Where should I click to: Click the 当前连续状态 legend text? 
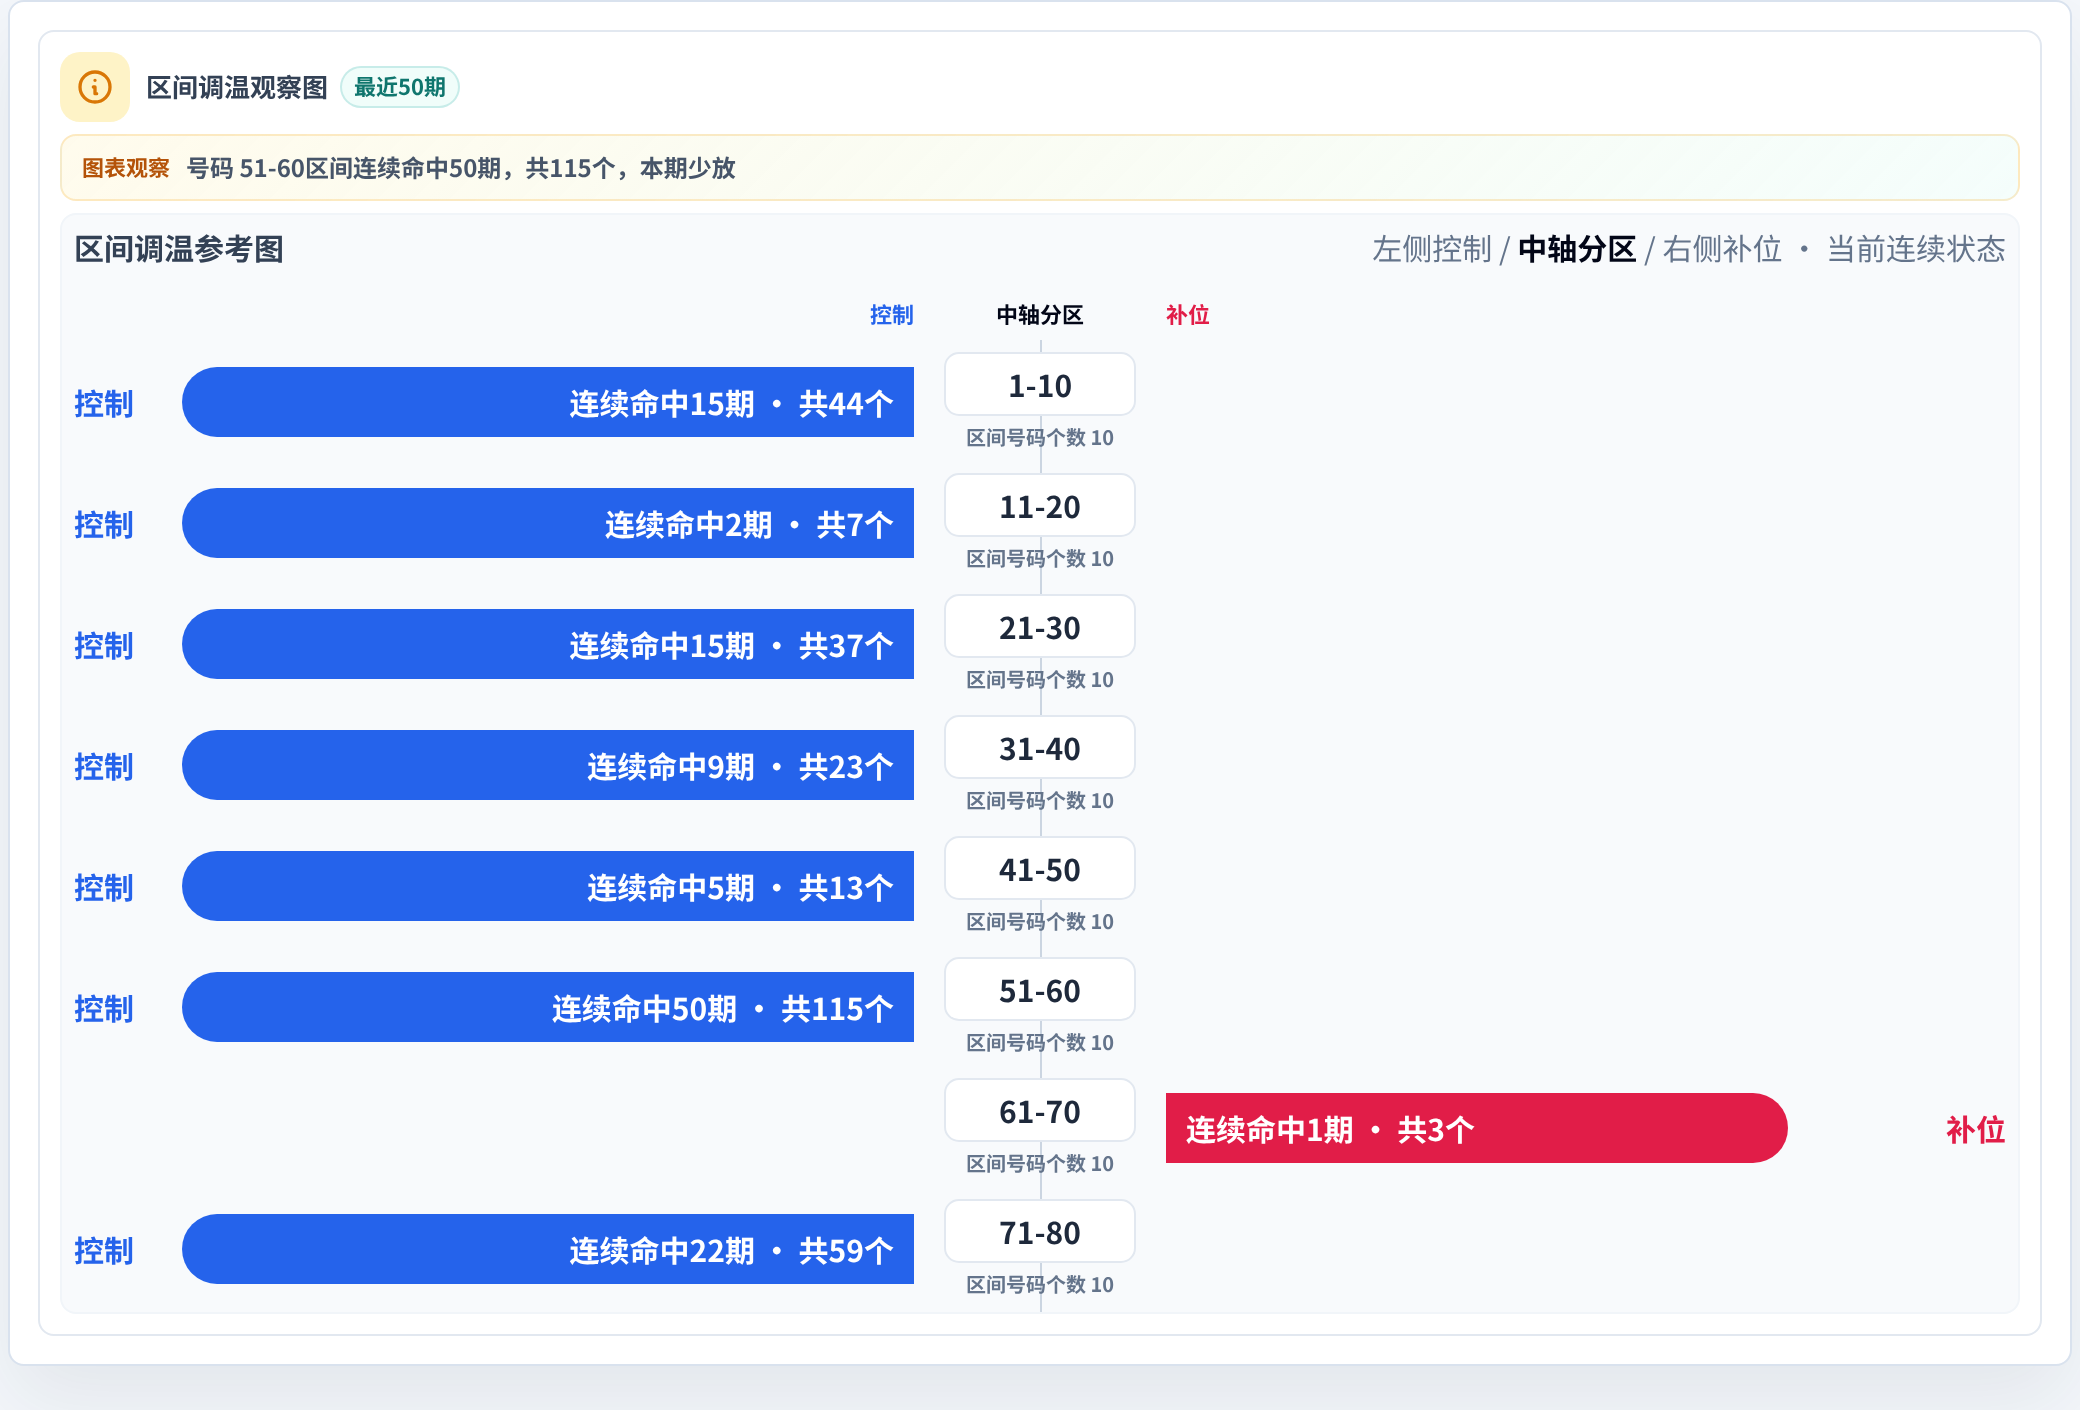1916,249
